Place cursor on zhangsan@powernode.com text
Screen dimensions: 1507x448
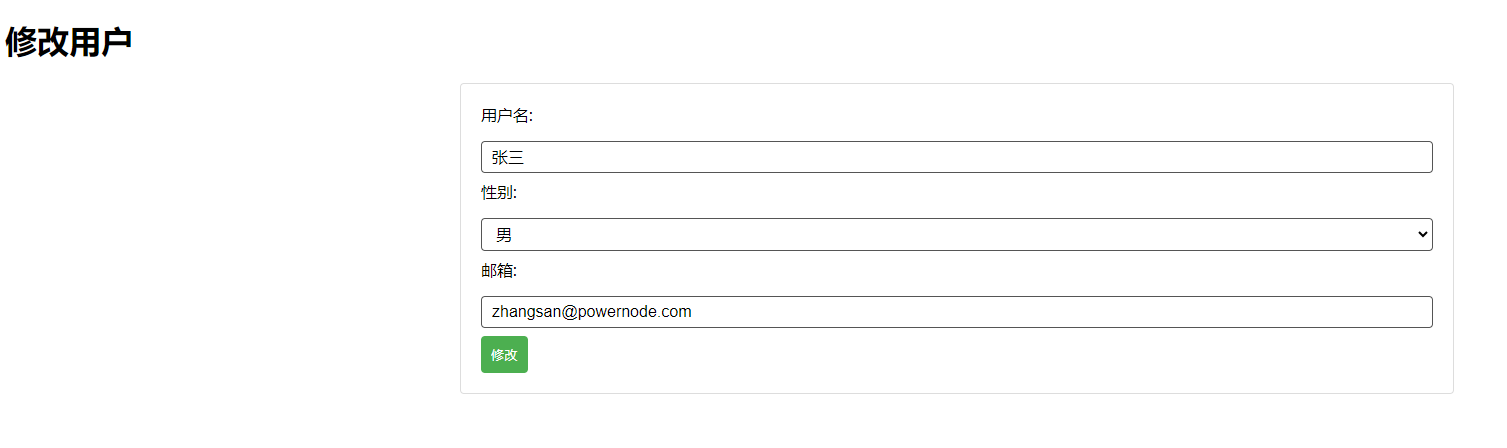pyautogui.click(x=591, y=312)
